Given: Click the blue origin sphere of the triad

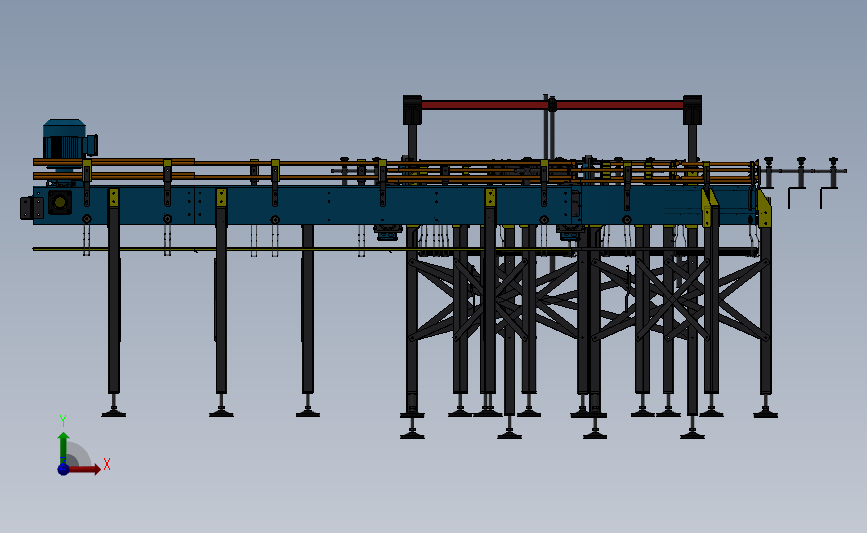Looking at the screenshot, I should (63, 469).
